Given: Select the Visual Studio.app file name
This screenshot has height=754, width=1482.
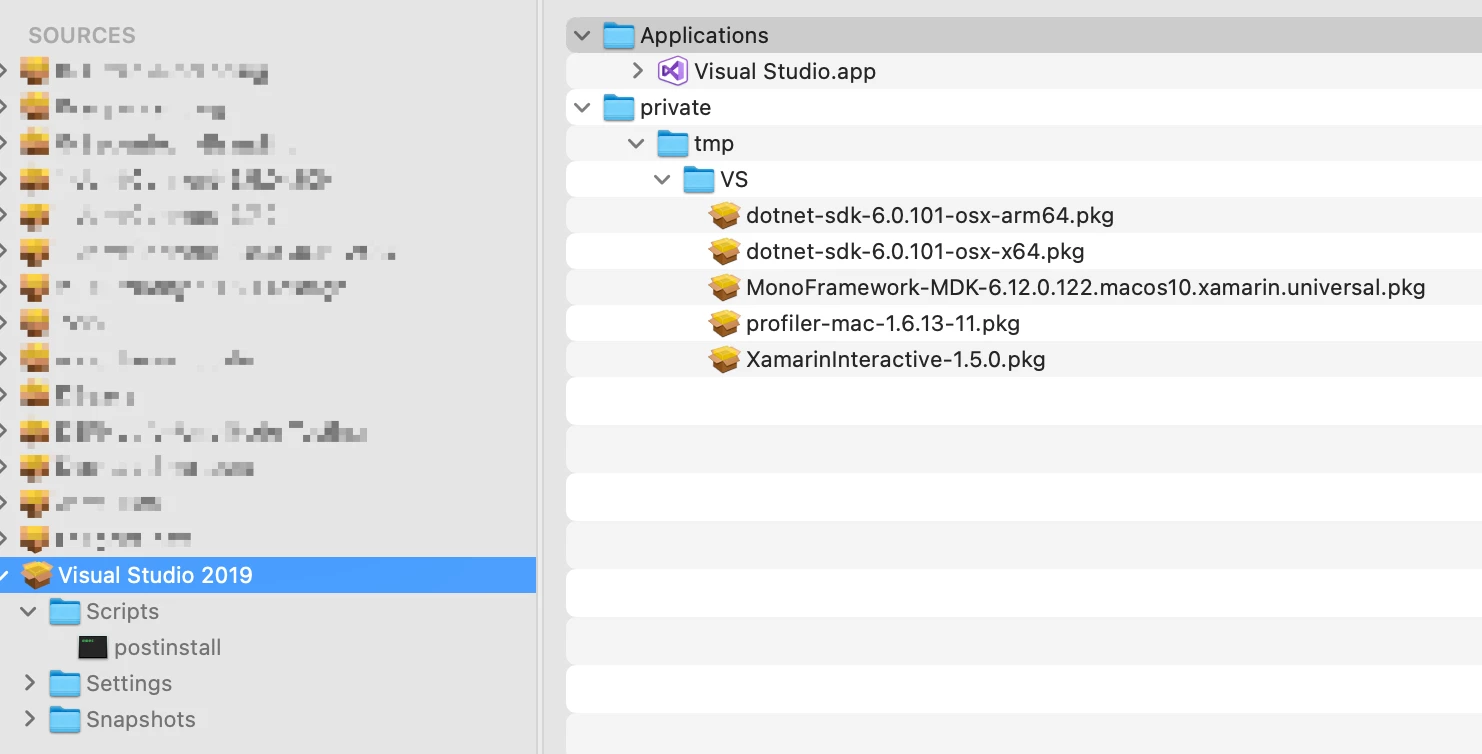Looking at the screenshot, I should 785,72.
